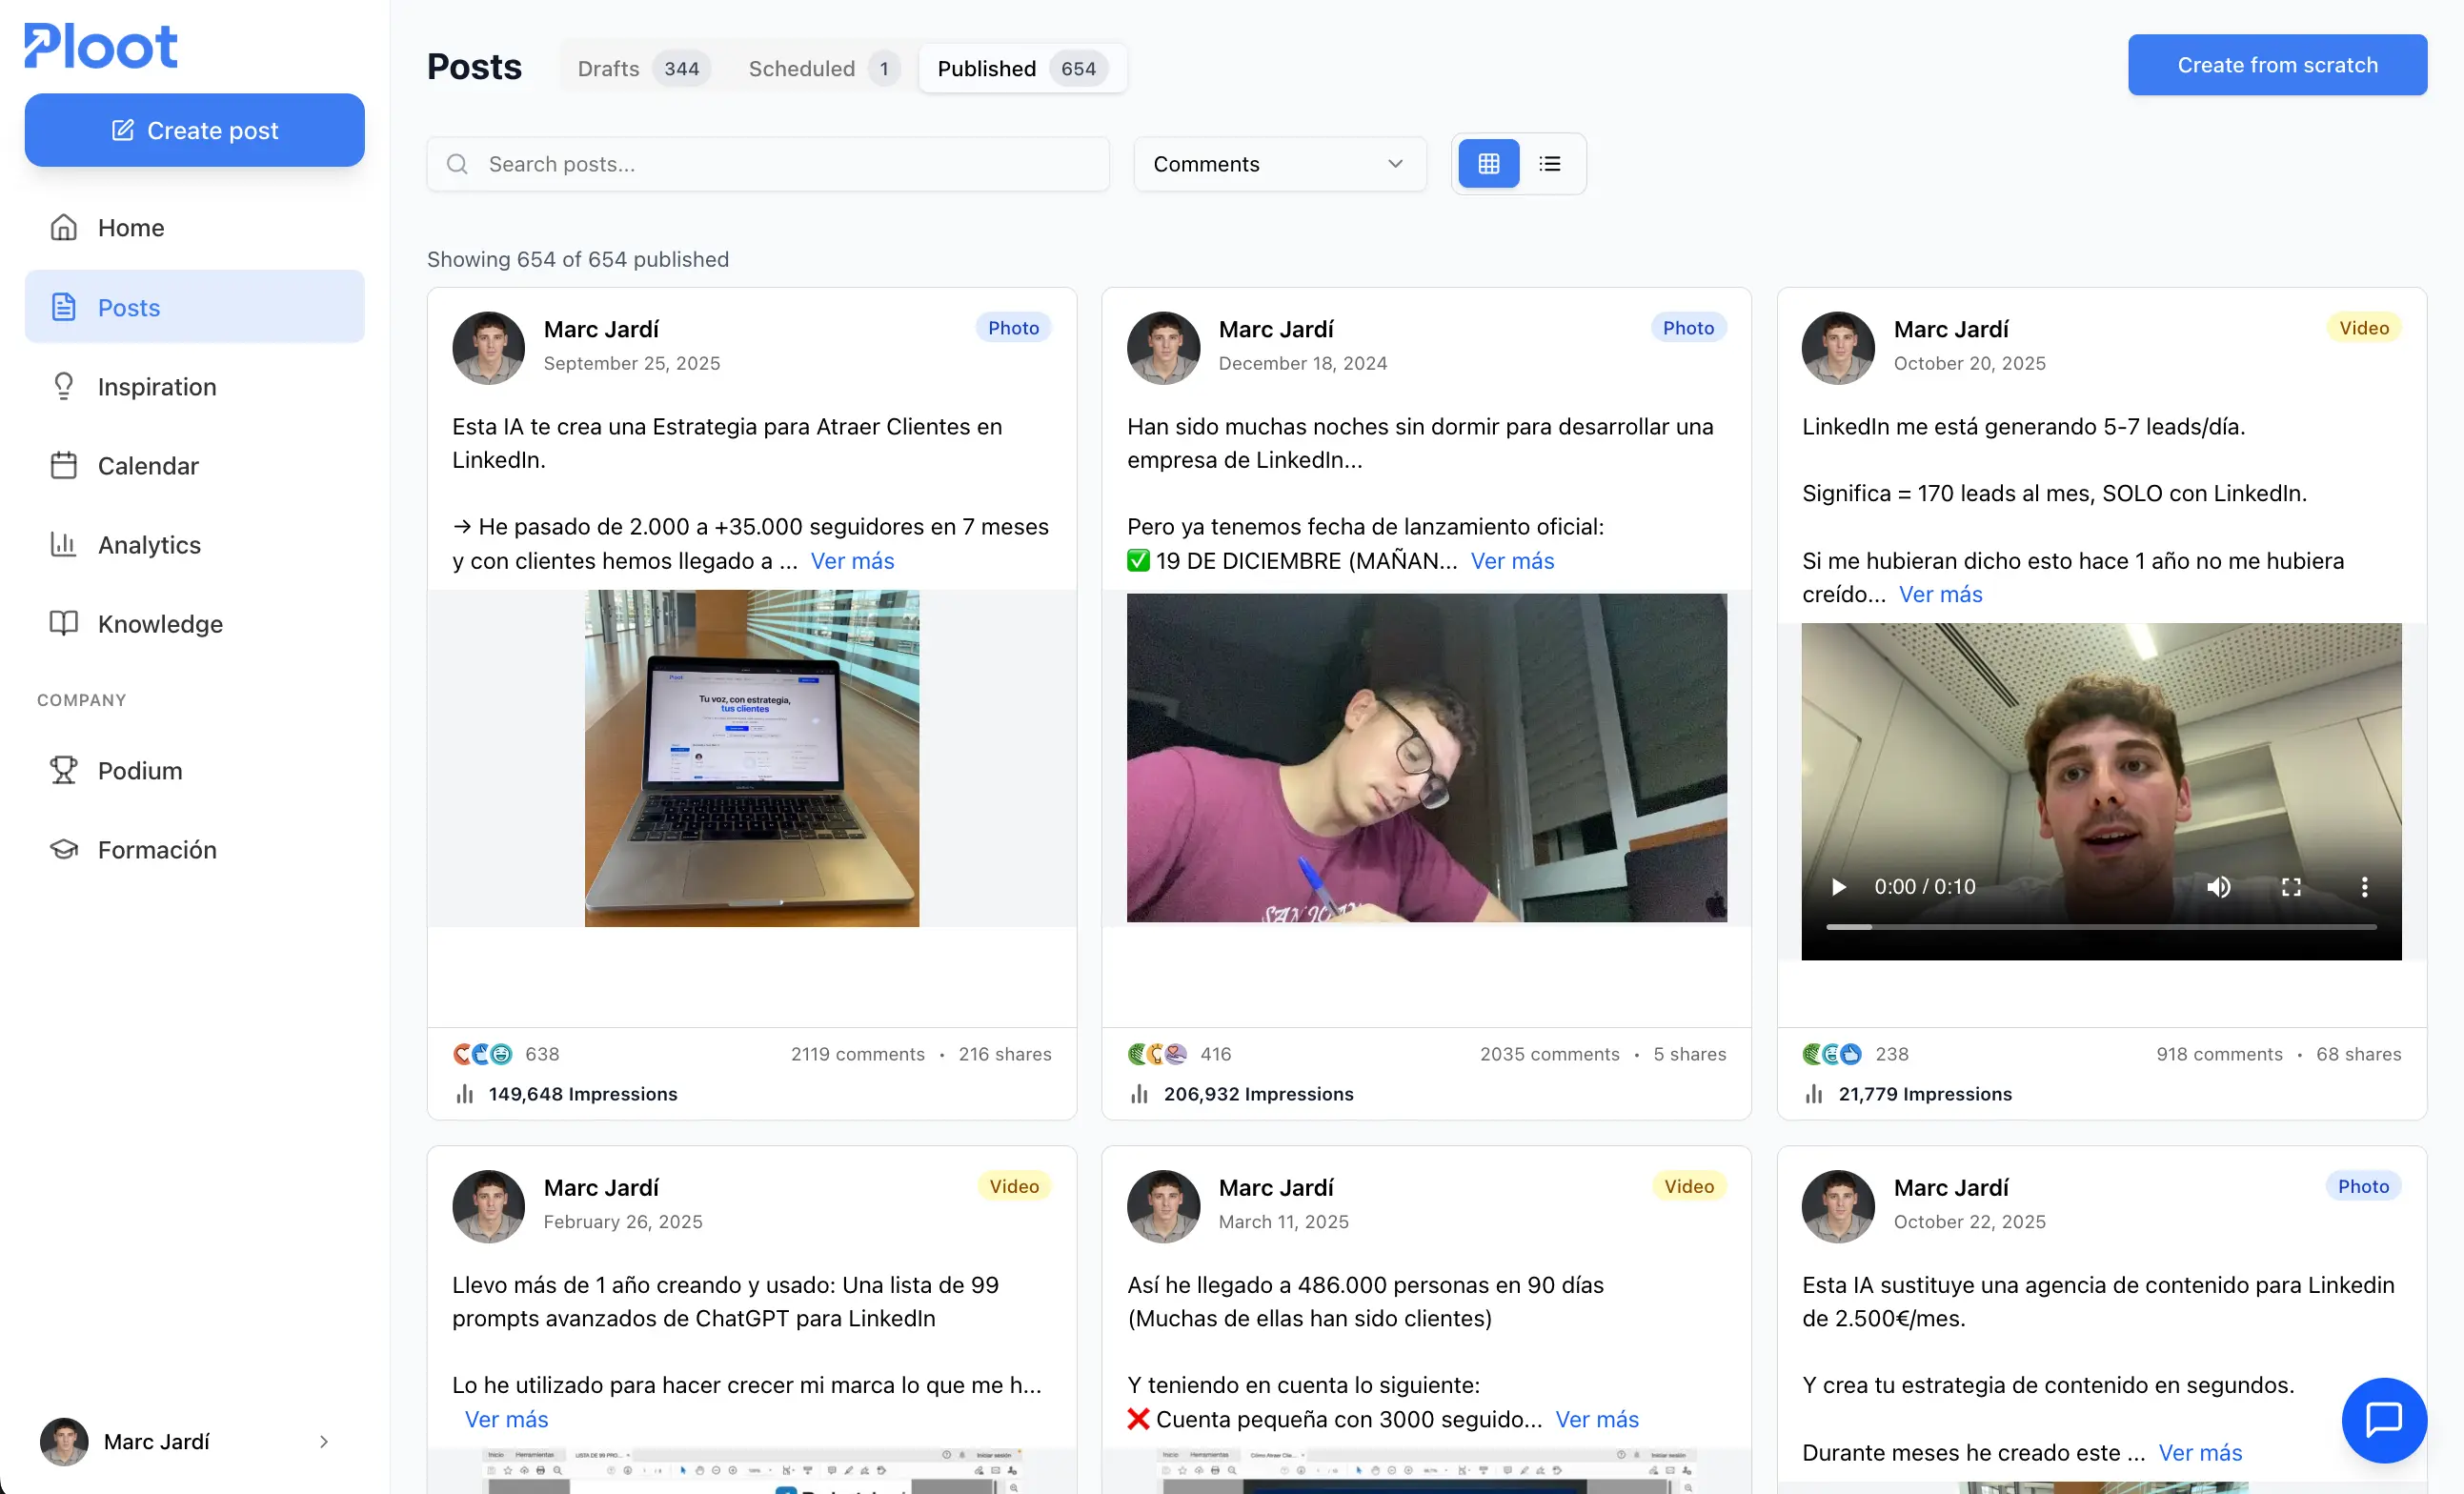Open the Comments sort dropdown

tap(1279, 164)
